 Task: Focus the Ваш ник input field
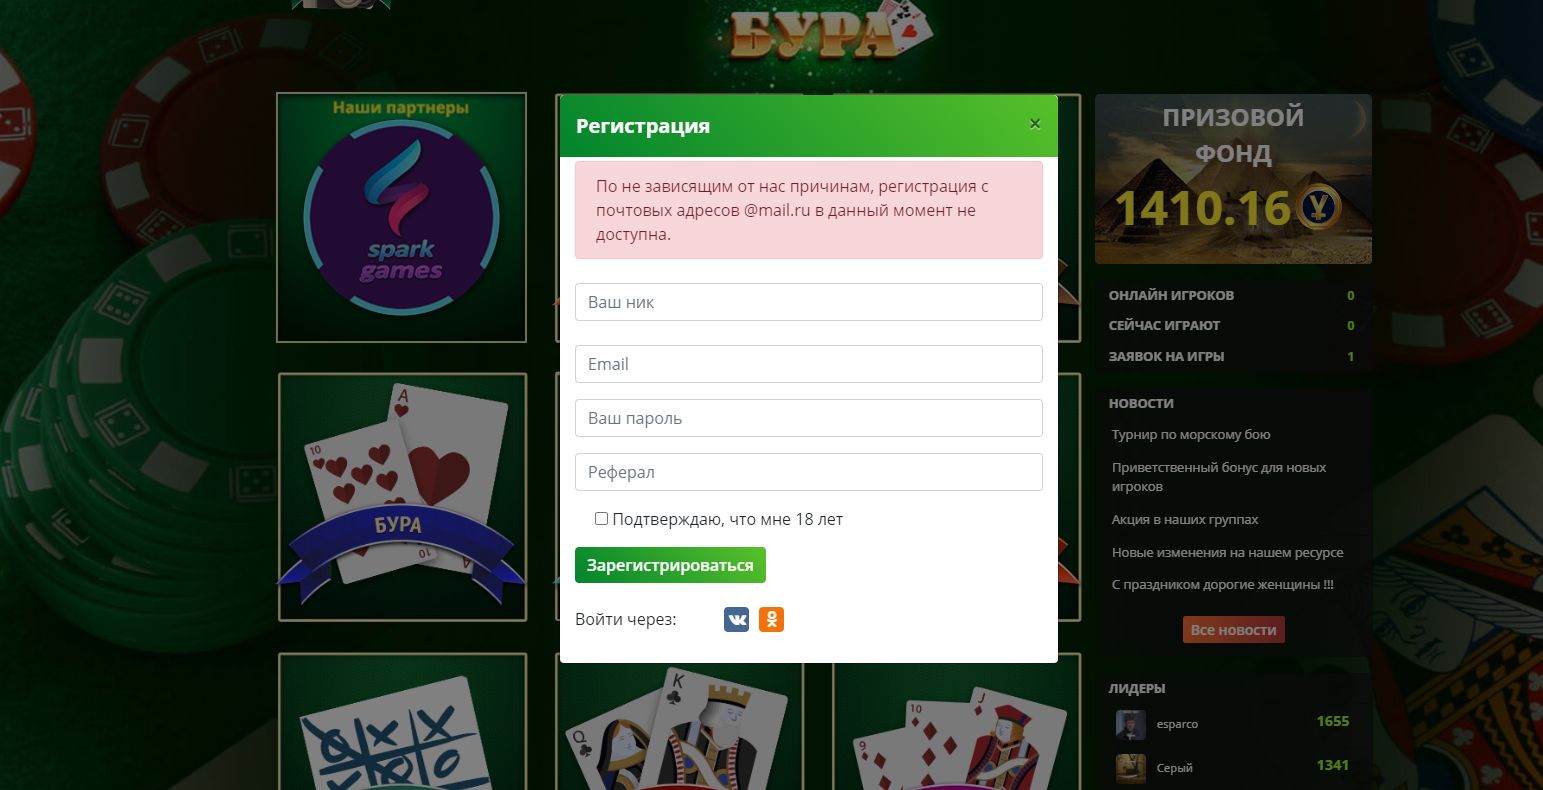click(808, 302)
